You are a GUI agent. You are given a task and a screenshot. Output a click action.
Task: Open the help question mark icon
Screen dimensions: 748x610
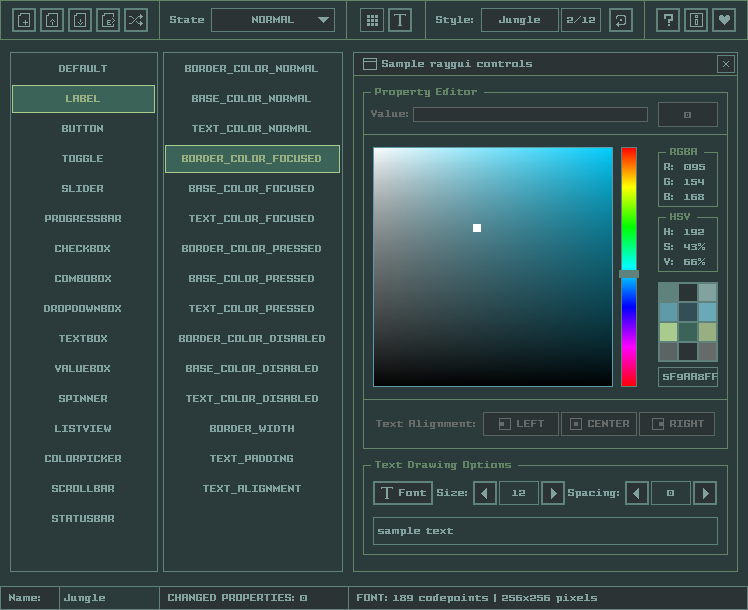668,19
